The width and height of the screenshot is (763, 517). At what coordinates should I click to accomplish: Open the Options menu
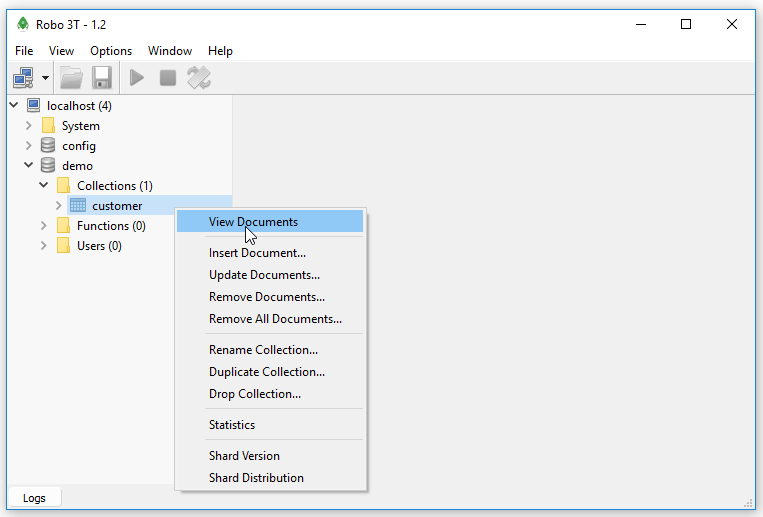pyautogui.click(x=111, y=51)
